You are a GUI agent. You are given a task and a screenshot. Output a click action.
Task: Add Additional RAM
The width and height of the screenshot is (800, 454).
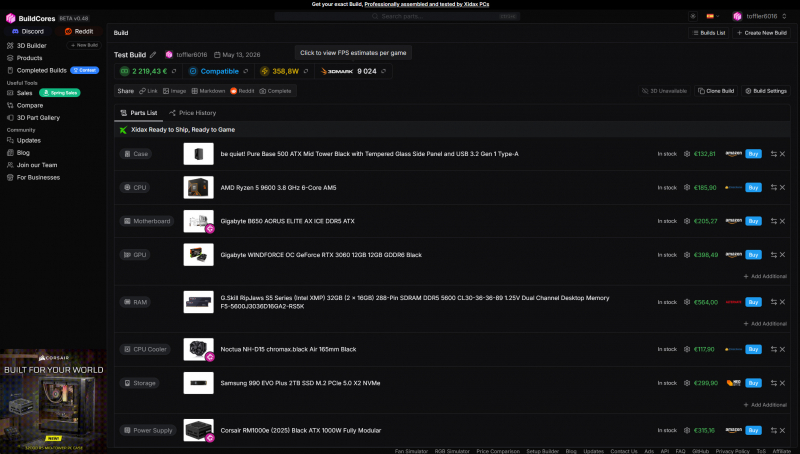coord(765,323)
